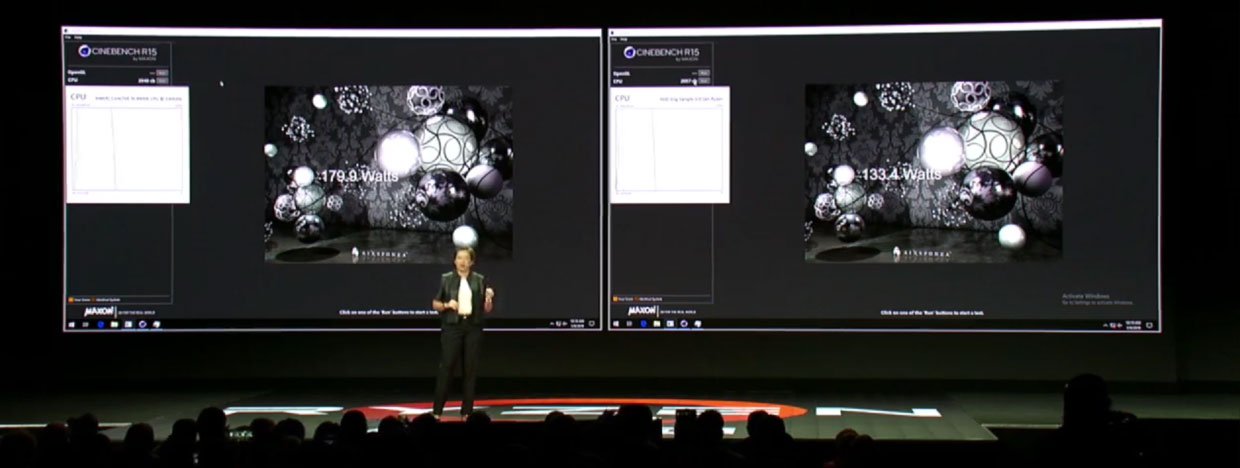Open the Help menu in the left Cinebench window
Image resolution: width=1240 pixels, height=468 pixels.
pos(78,37)
